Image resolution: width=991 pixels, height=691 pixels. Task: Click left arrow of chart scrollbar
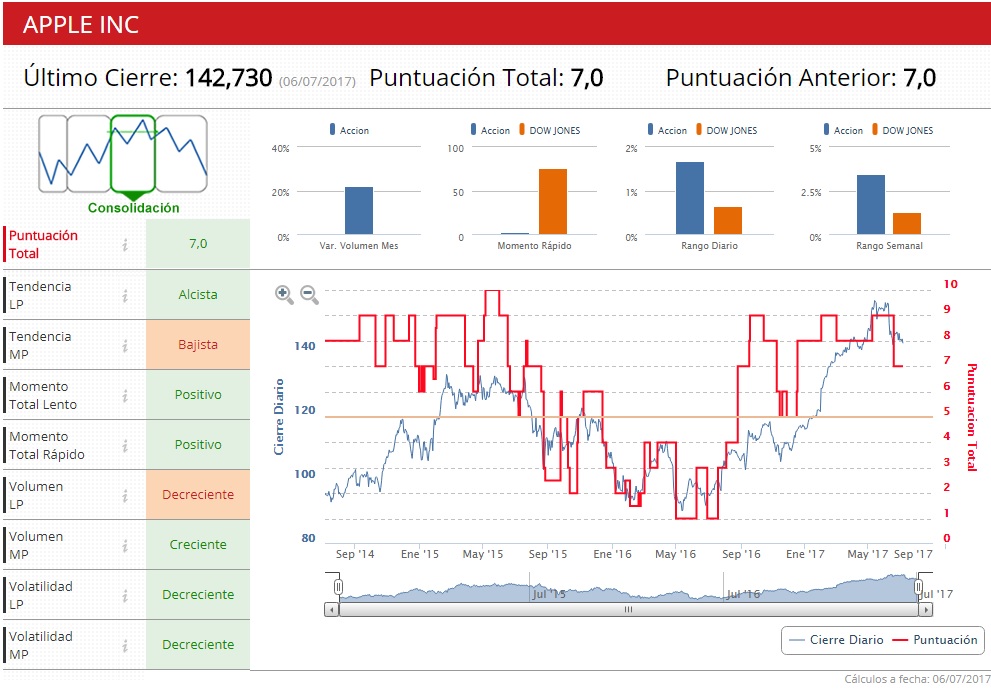(332, 608)
